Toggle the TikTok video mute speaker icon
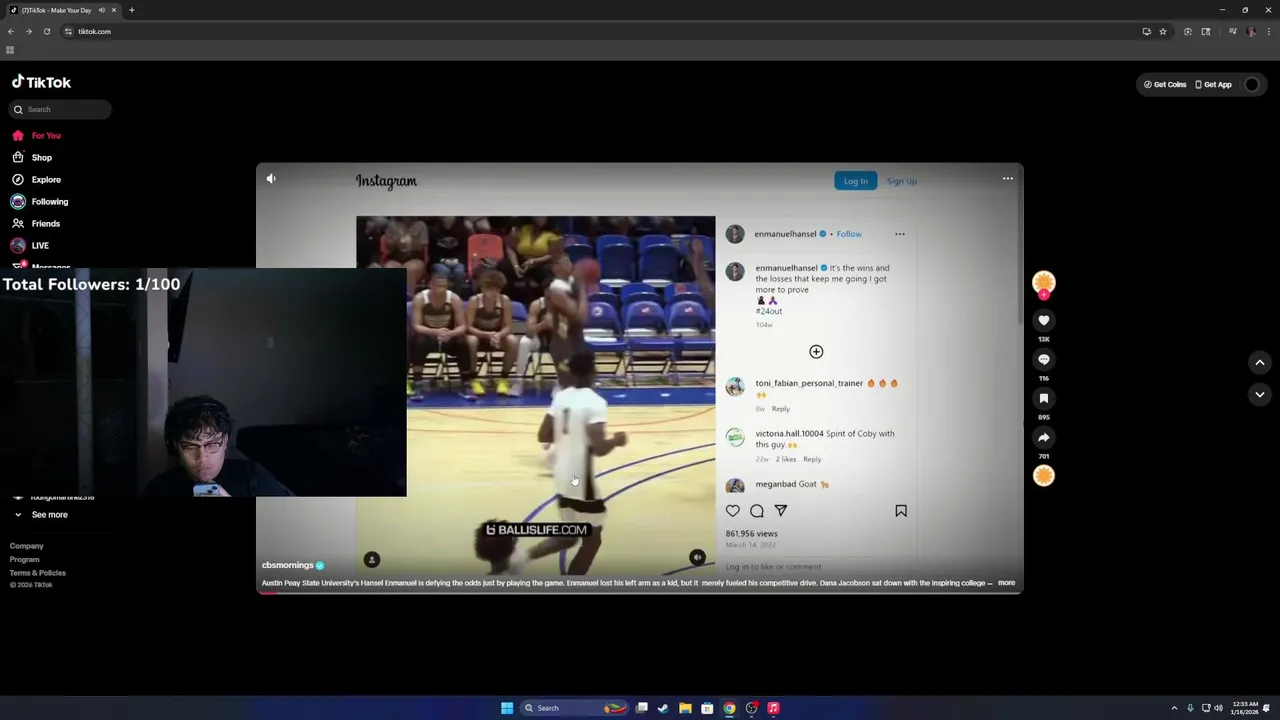Image resolution: width=1280 pixels, height=720 pixels. click(x=271, y=178)
